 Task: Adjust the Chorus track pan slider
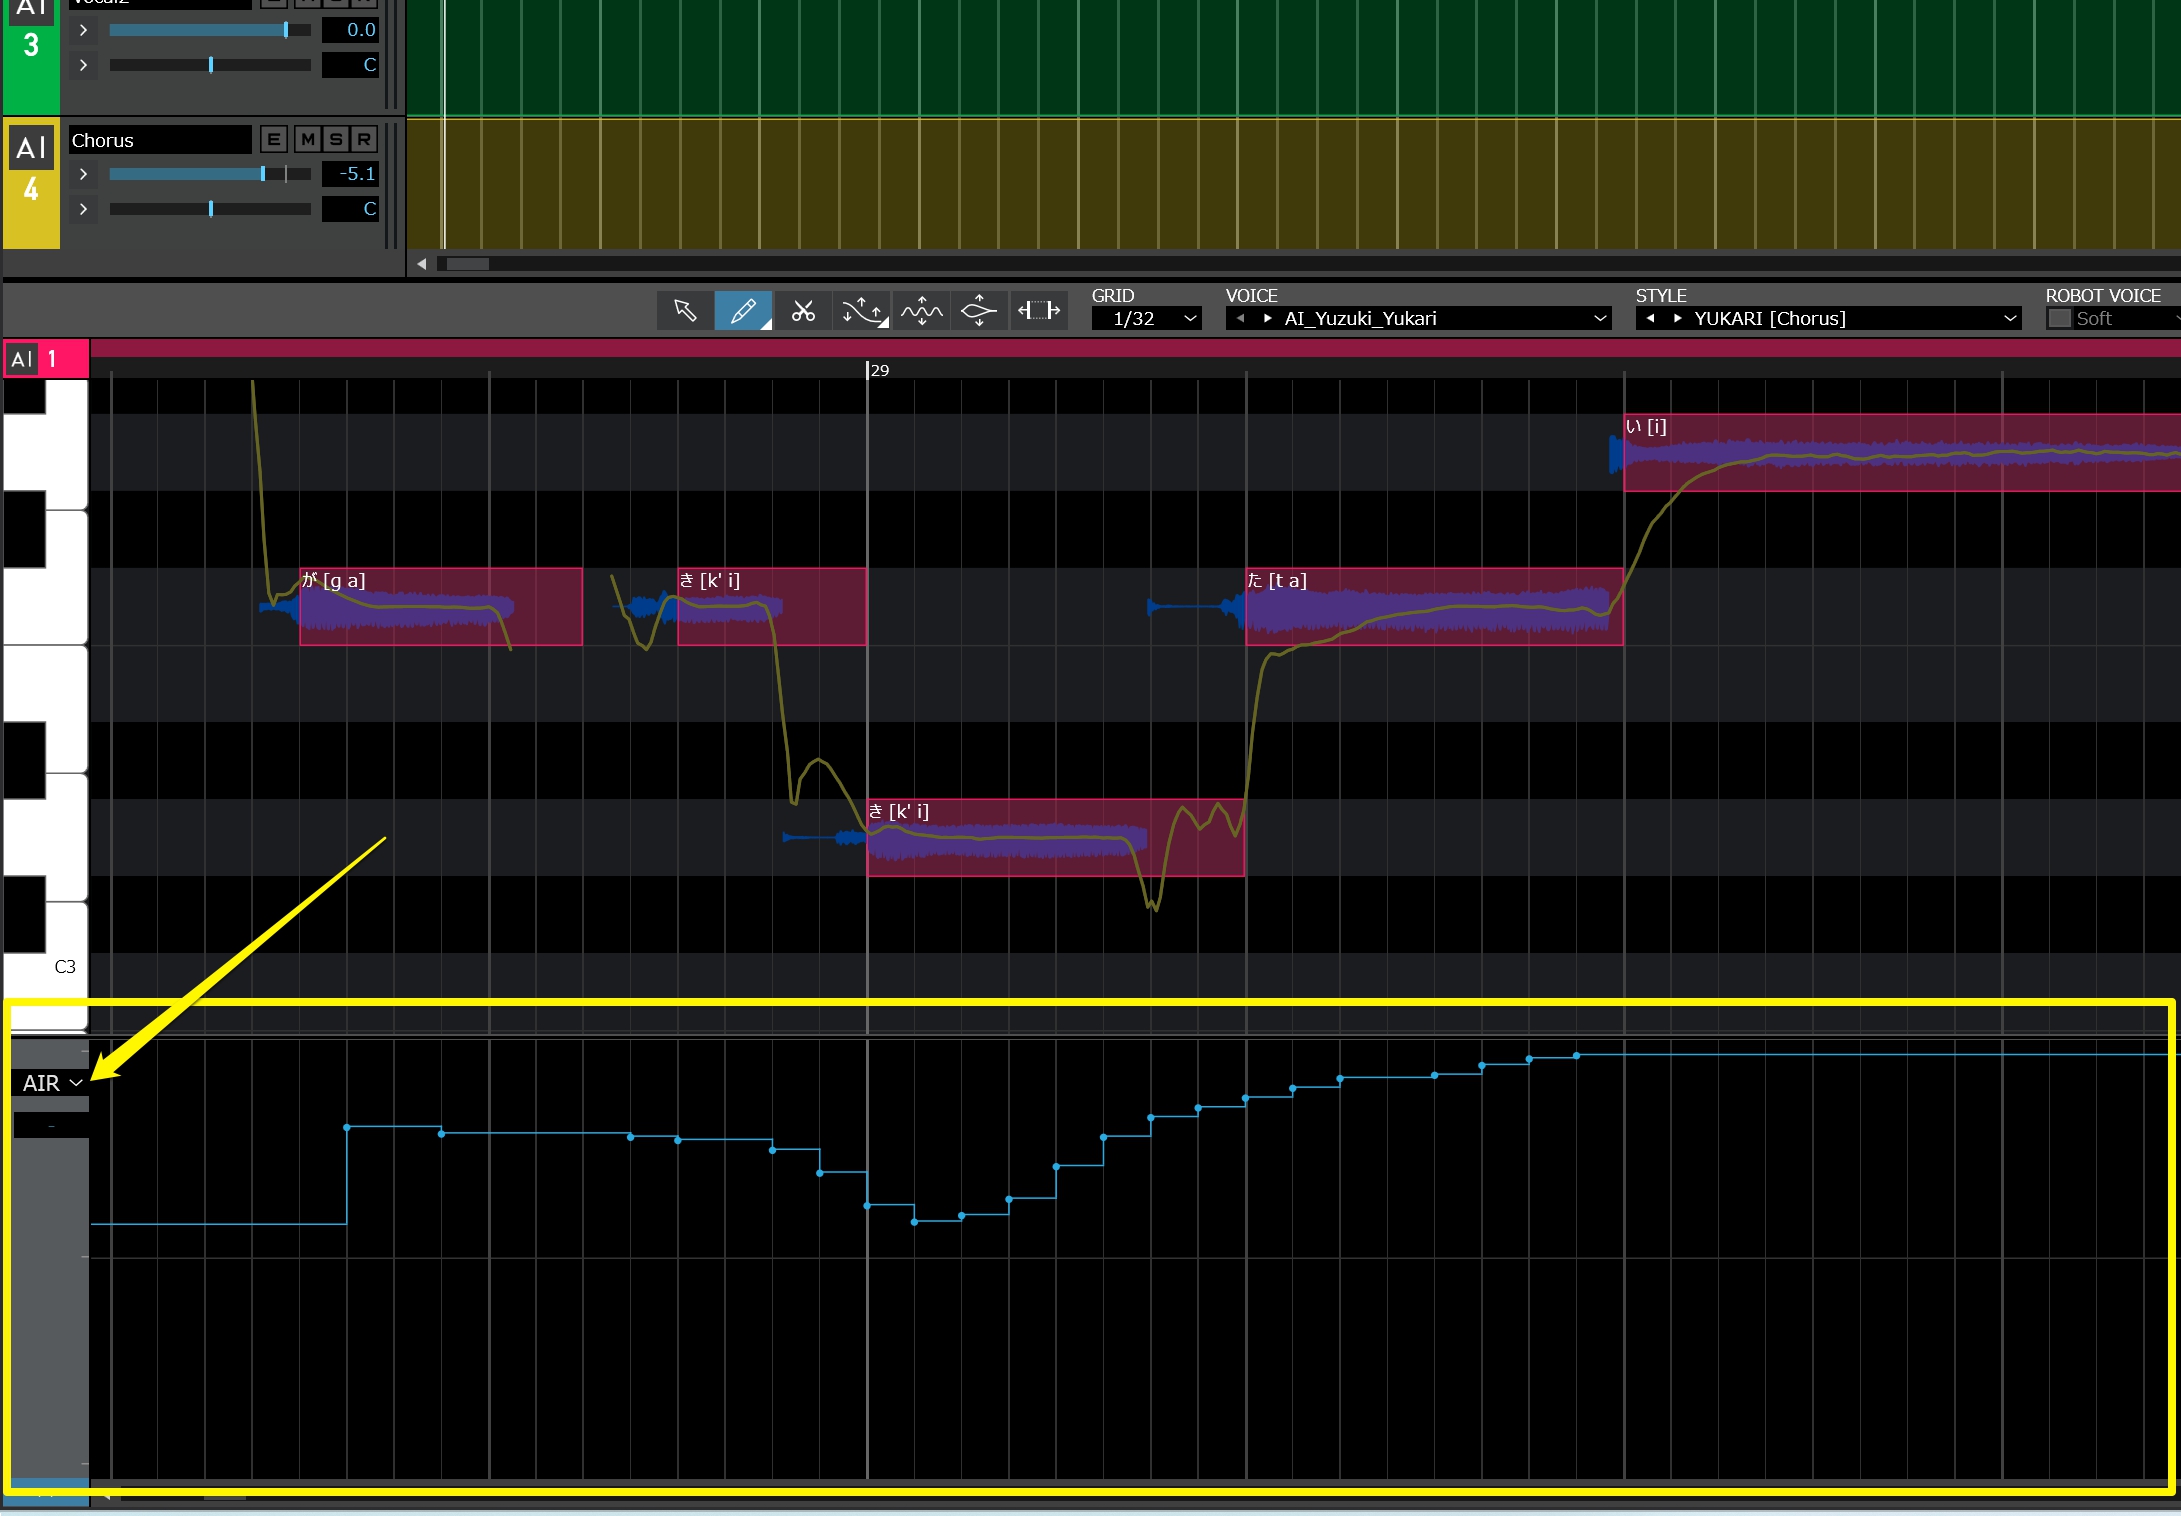click(x=210, y=209)
